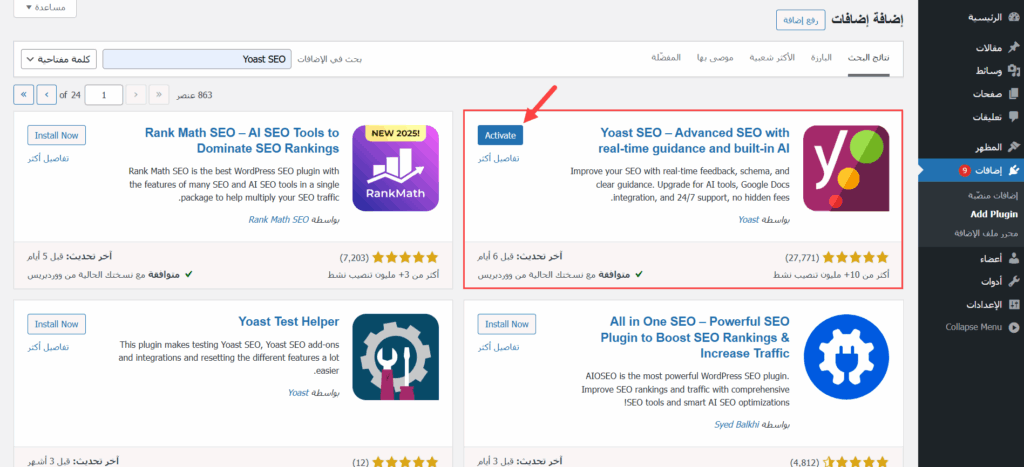
Task: Click the Yoast SEO five-star rating
Action: coord(856,258)
